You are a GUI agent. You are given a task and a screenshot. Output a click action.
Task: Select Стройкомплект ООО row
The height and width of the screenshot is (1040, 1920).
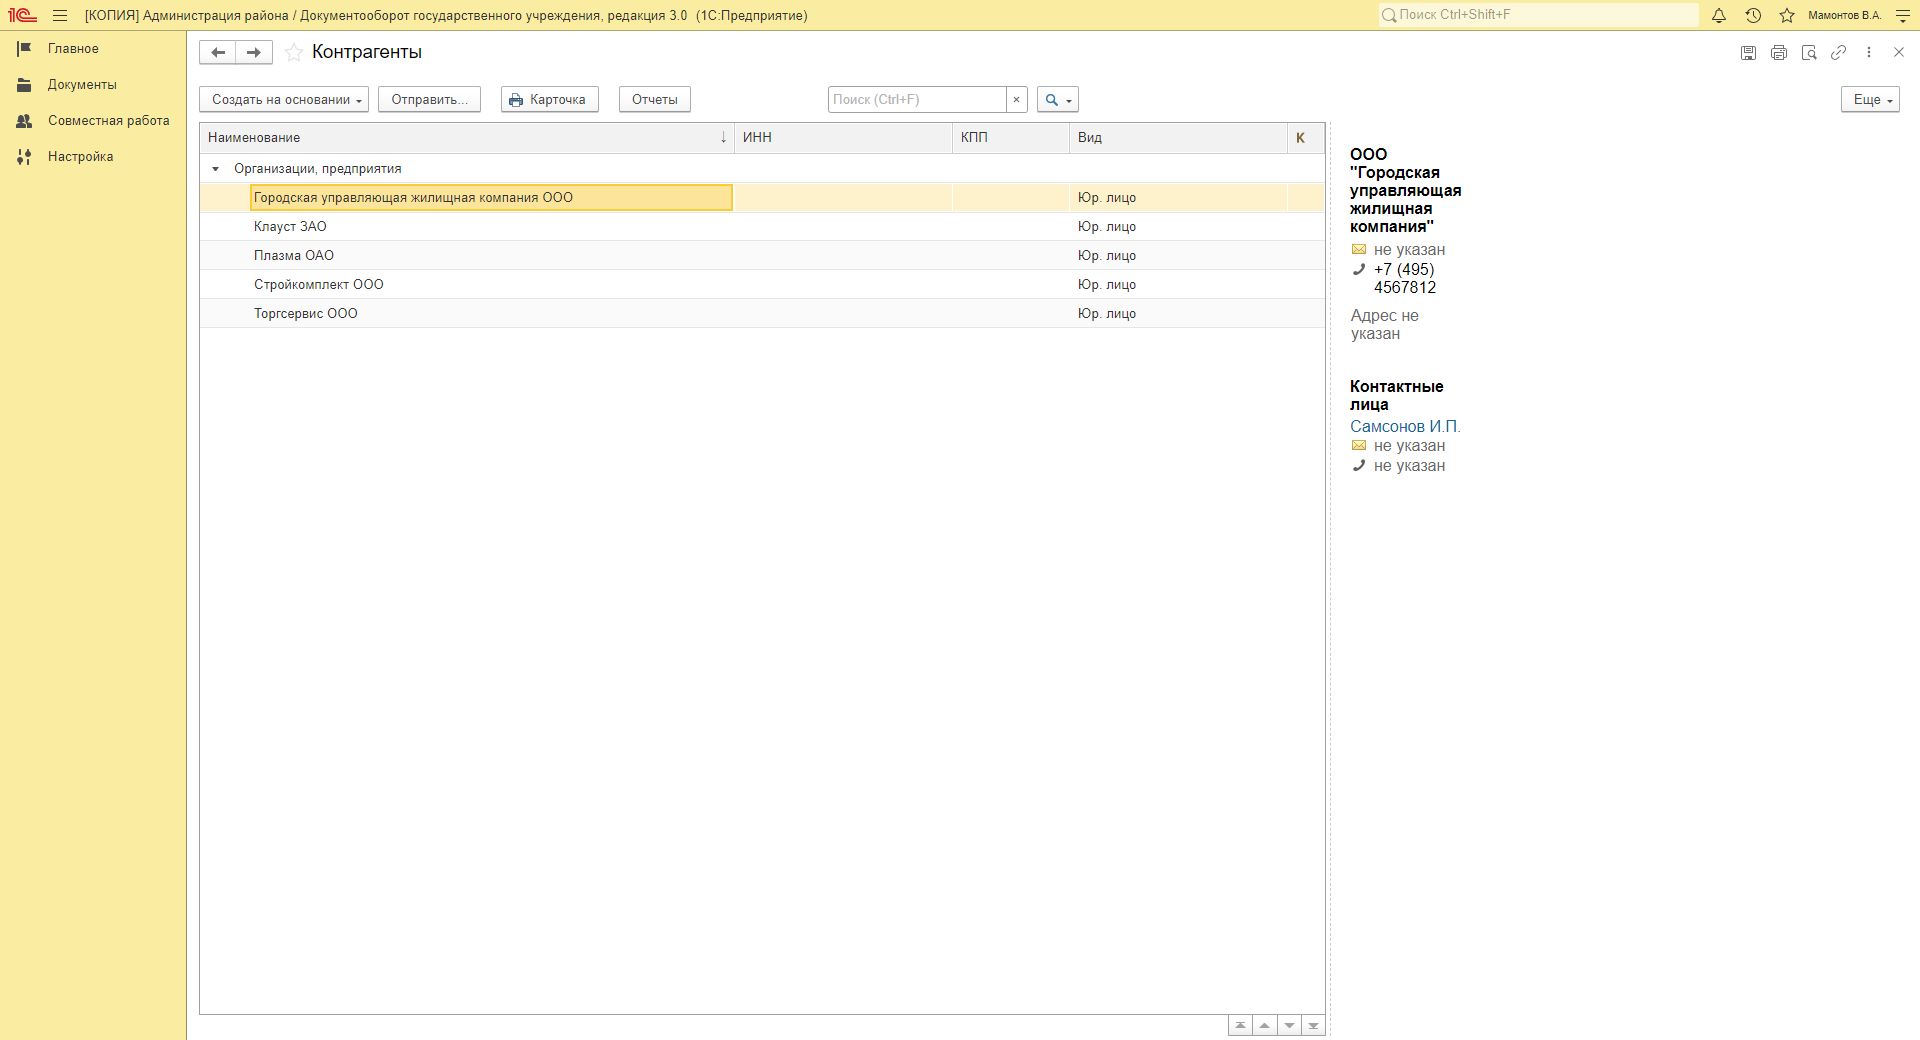(x=762, y=285)
